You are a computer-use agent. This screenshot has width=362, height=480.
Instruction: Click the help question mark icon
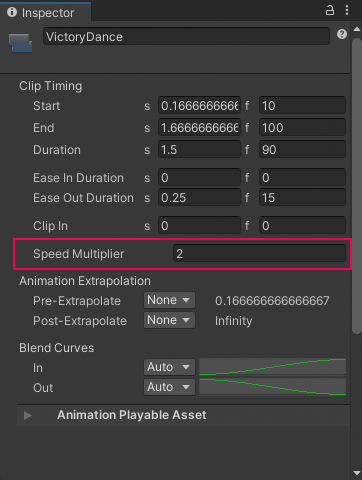point(342,34)
